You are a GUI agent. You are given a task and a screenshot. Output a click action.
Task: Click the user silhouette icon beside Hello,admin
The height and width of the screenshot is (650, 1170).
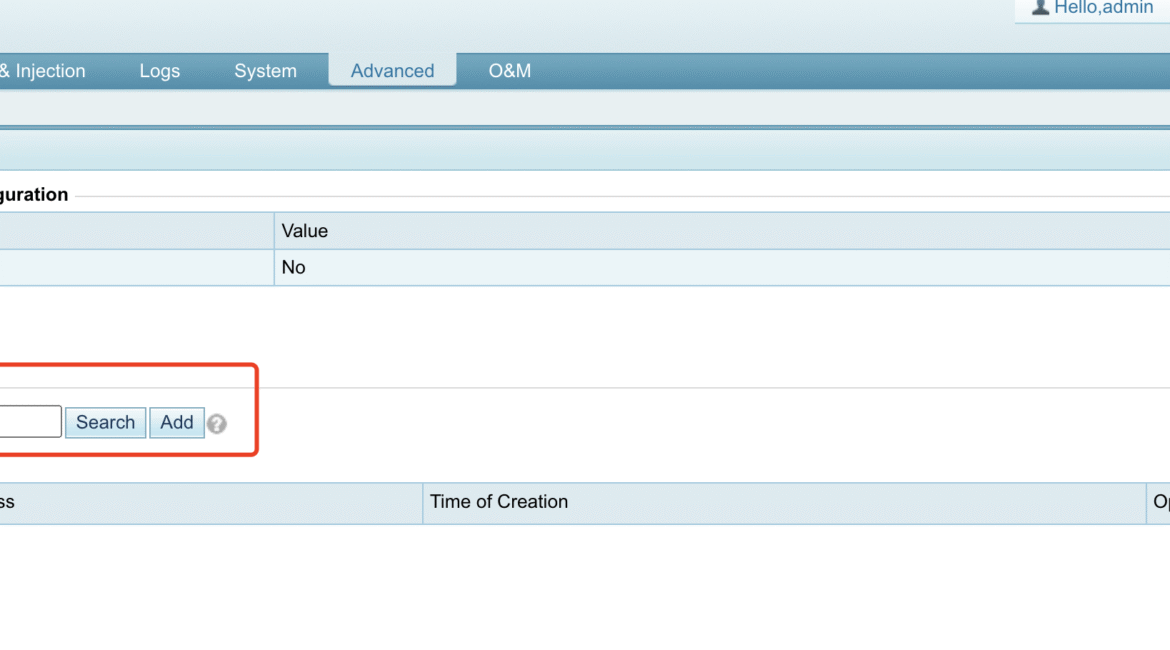pos(1040,7)
